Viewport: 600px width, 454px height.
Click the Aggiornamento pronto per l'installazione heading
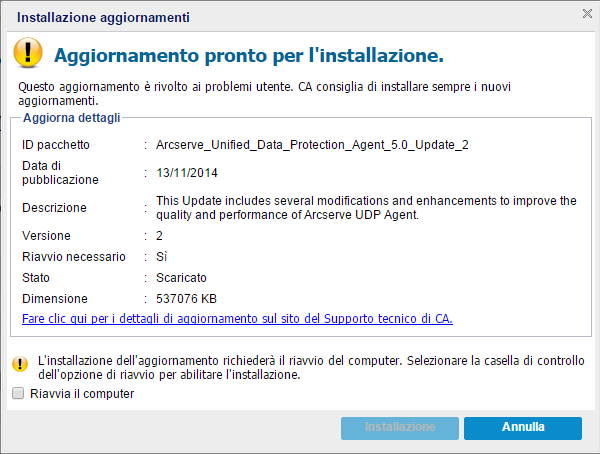[248, 54]
